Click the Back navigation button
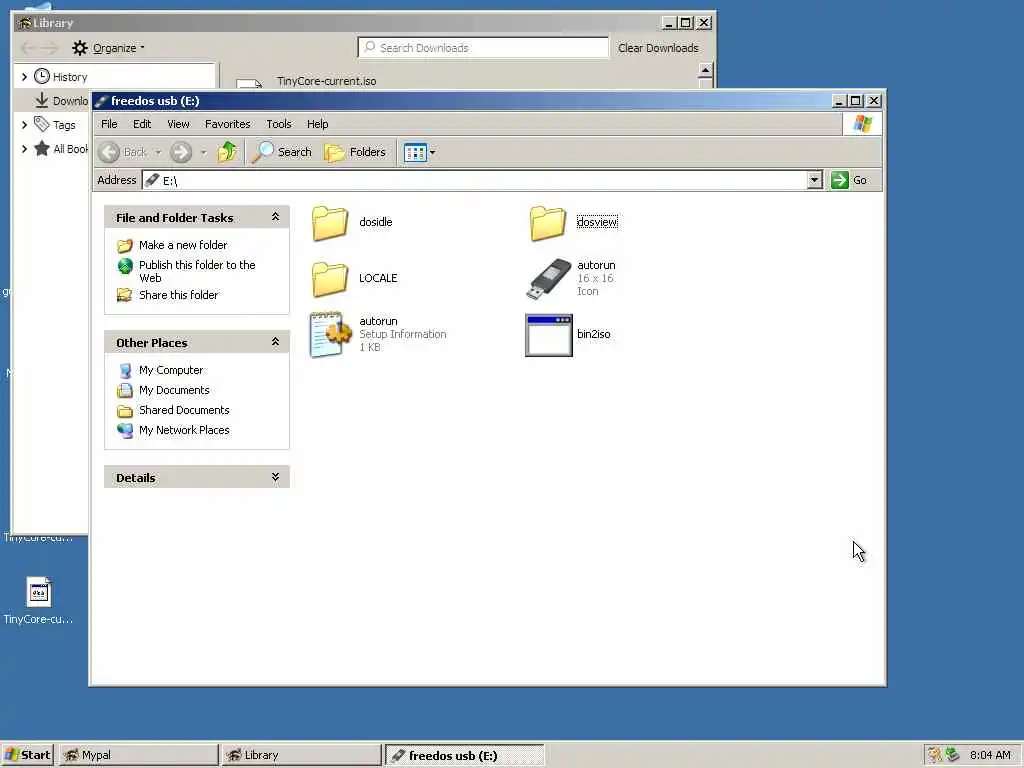The height and width of the screenshot is (768, 1024). tap(123, 152)
